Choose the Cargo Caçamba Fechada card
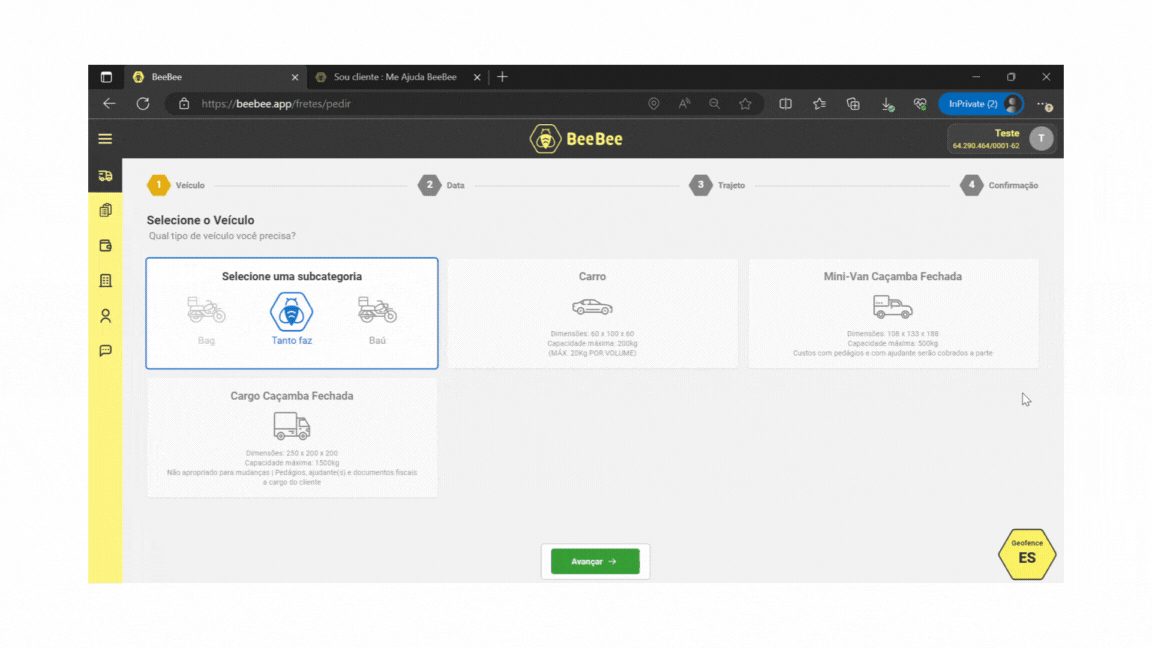Screen dimensions: 1152x648 point(292,438)
